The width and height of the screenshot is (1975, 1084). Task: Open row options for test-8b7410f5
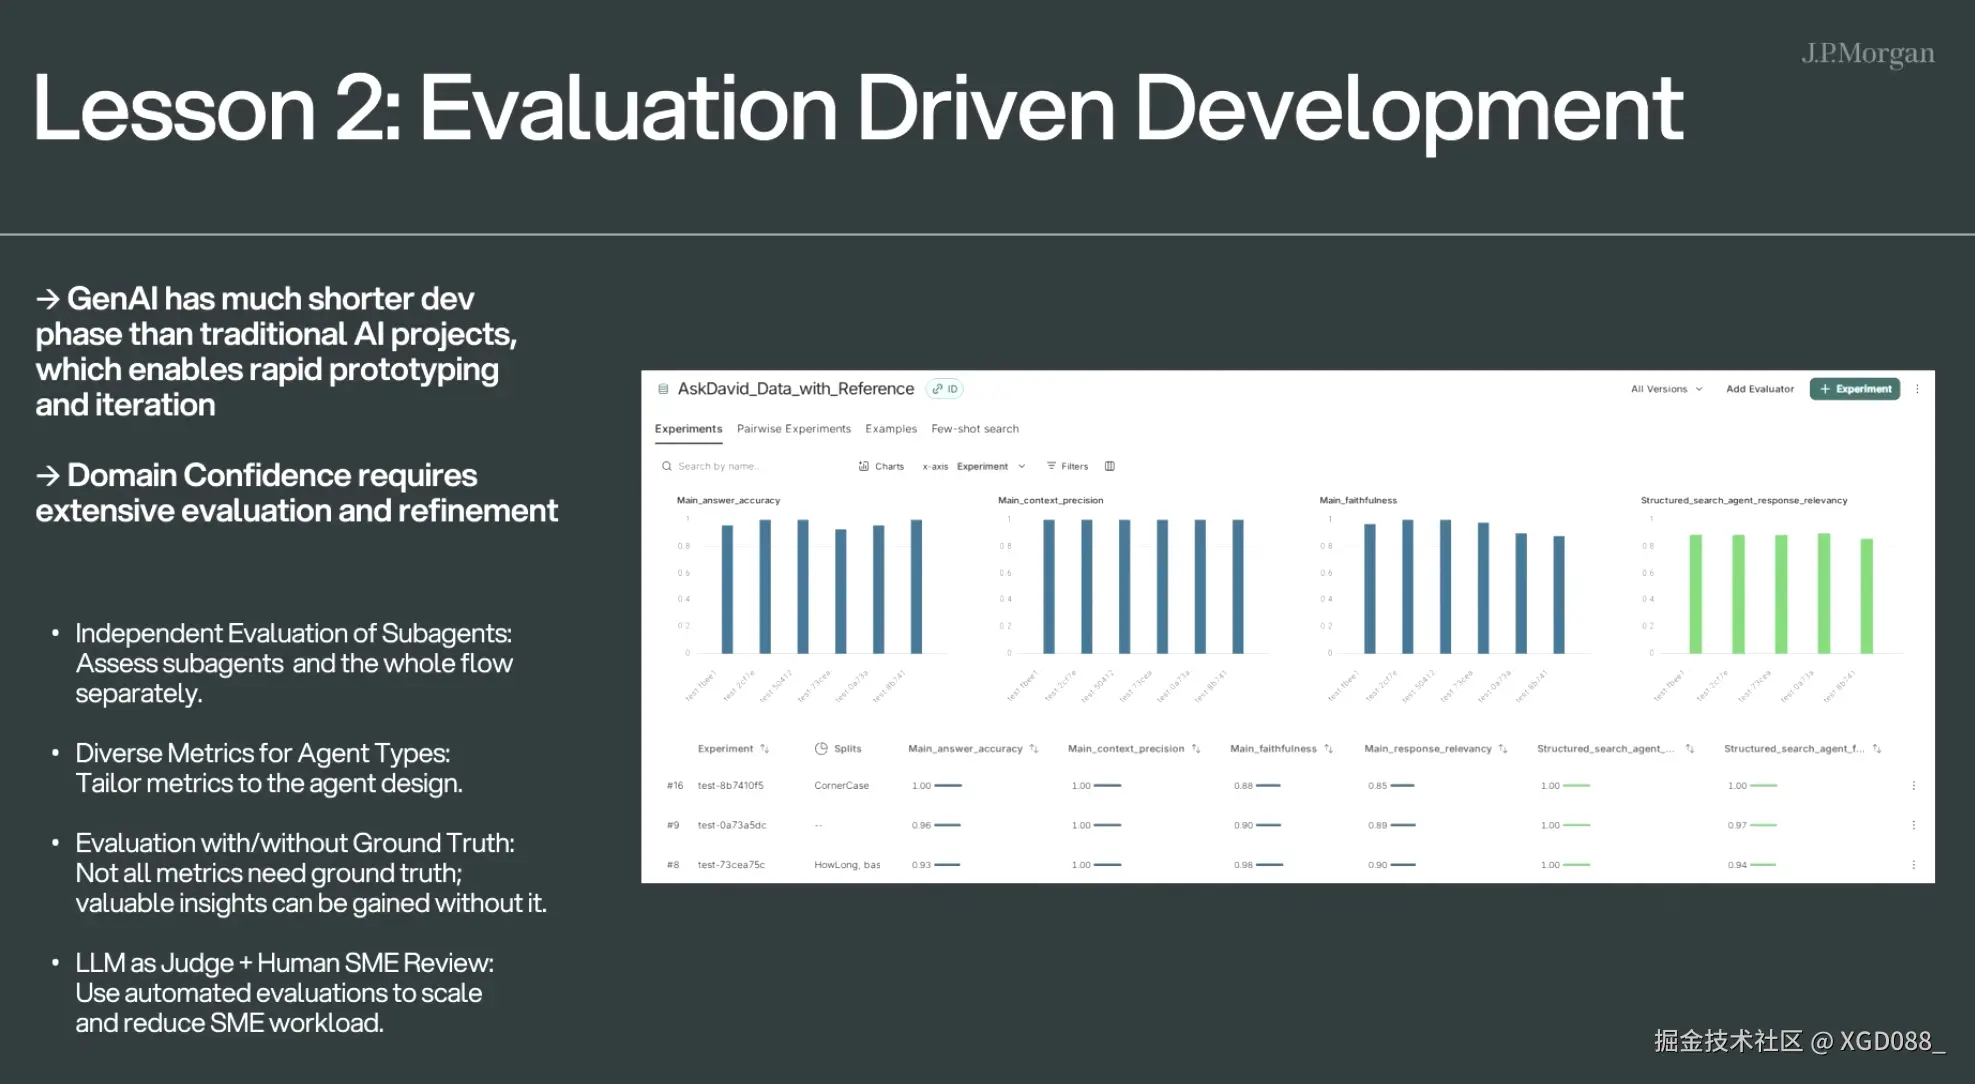[x=1913, y=786]
